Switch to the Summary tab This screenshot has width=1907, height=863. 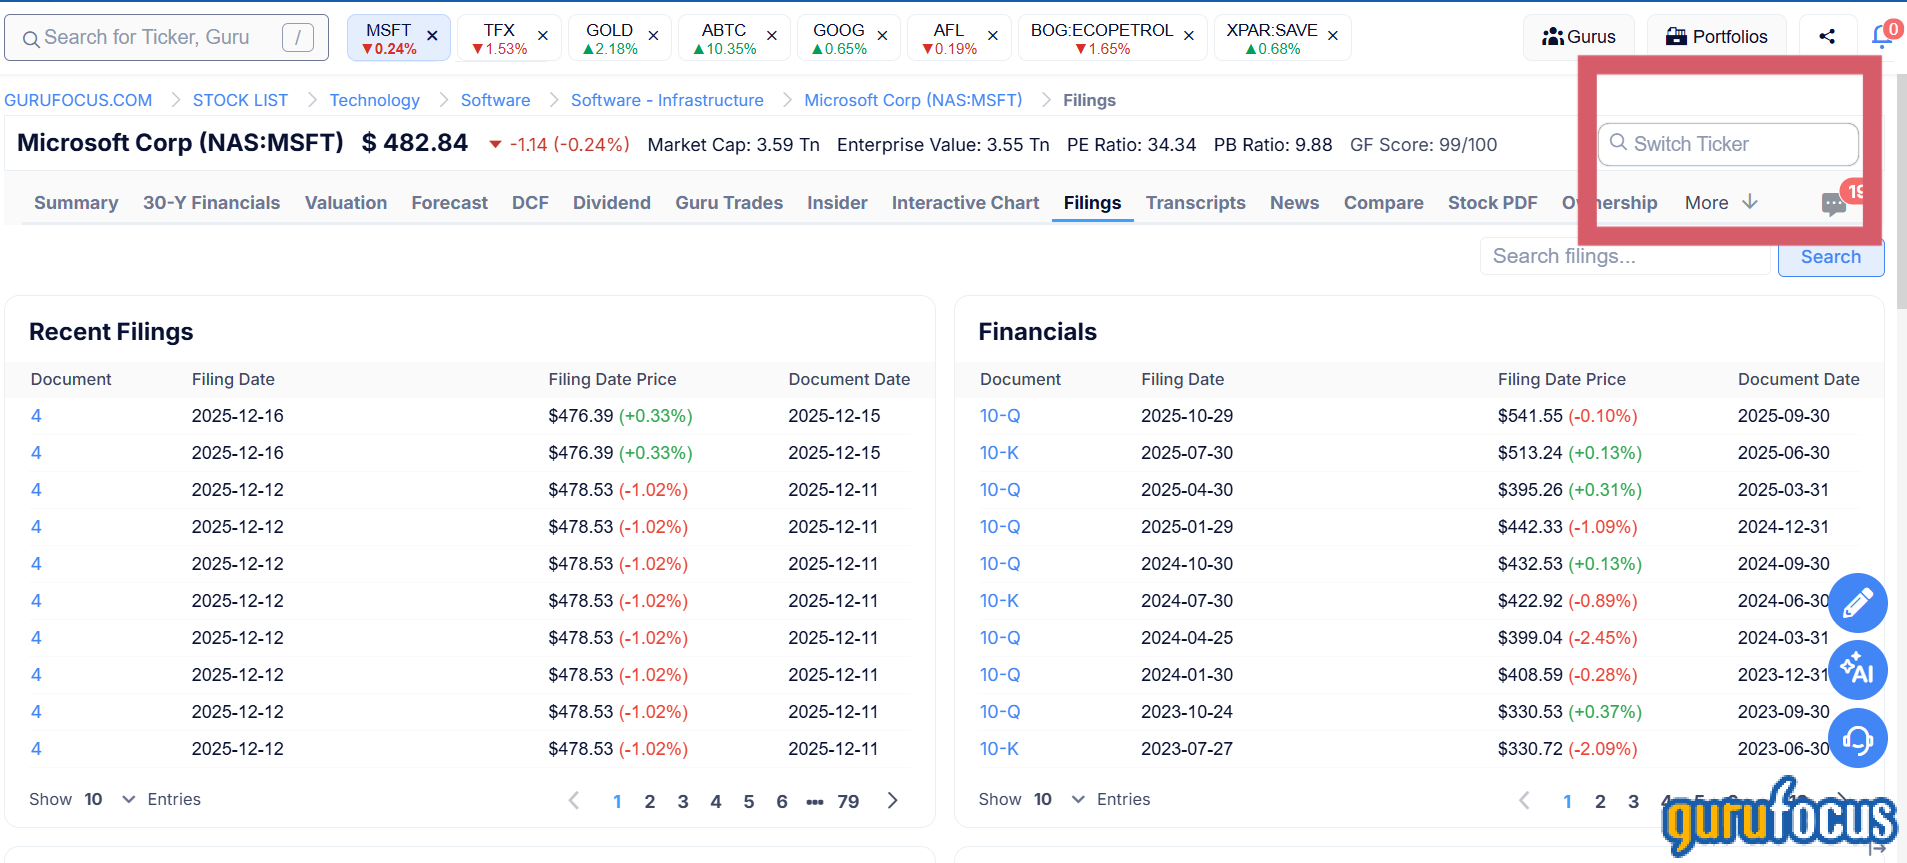[76, 203]
